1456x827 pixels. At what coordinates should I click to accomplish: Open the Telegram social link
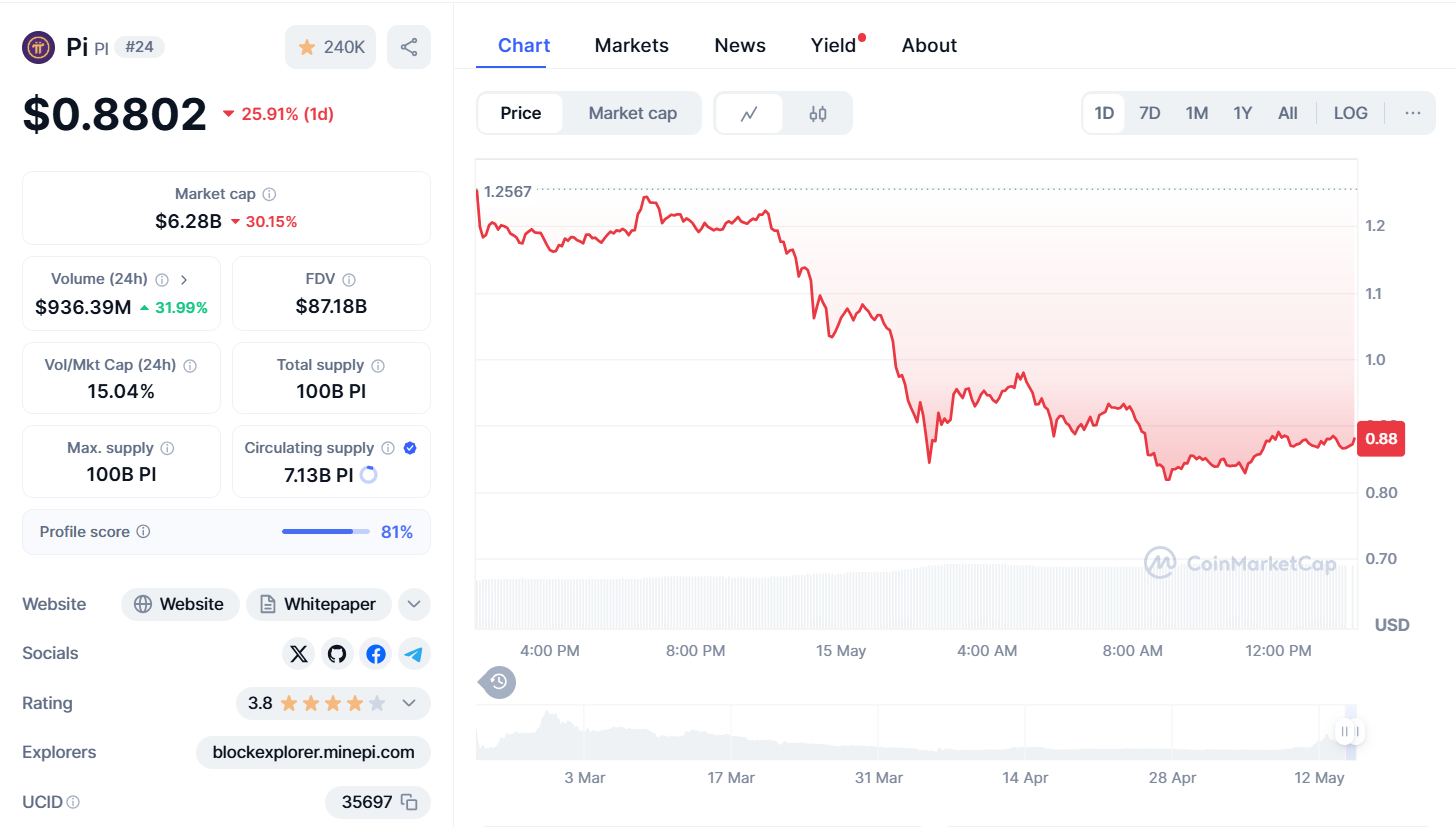pyautogui.click(x=414, y=654)
